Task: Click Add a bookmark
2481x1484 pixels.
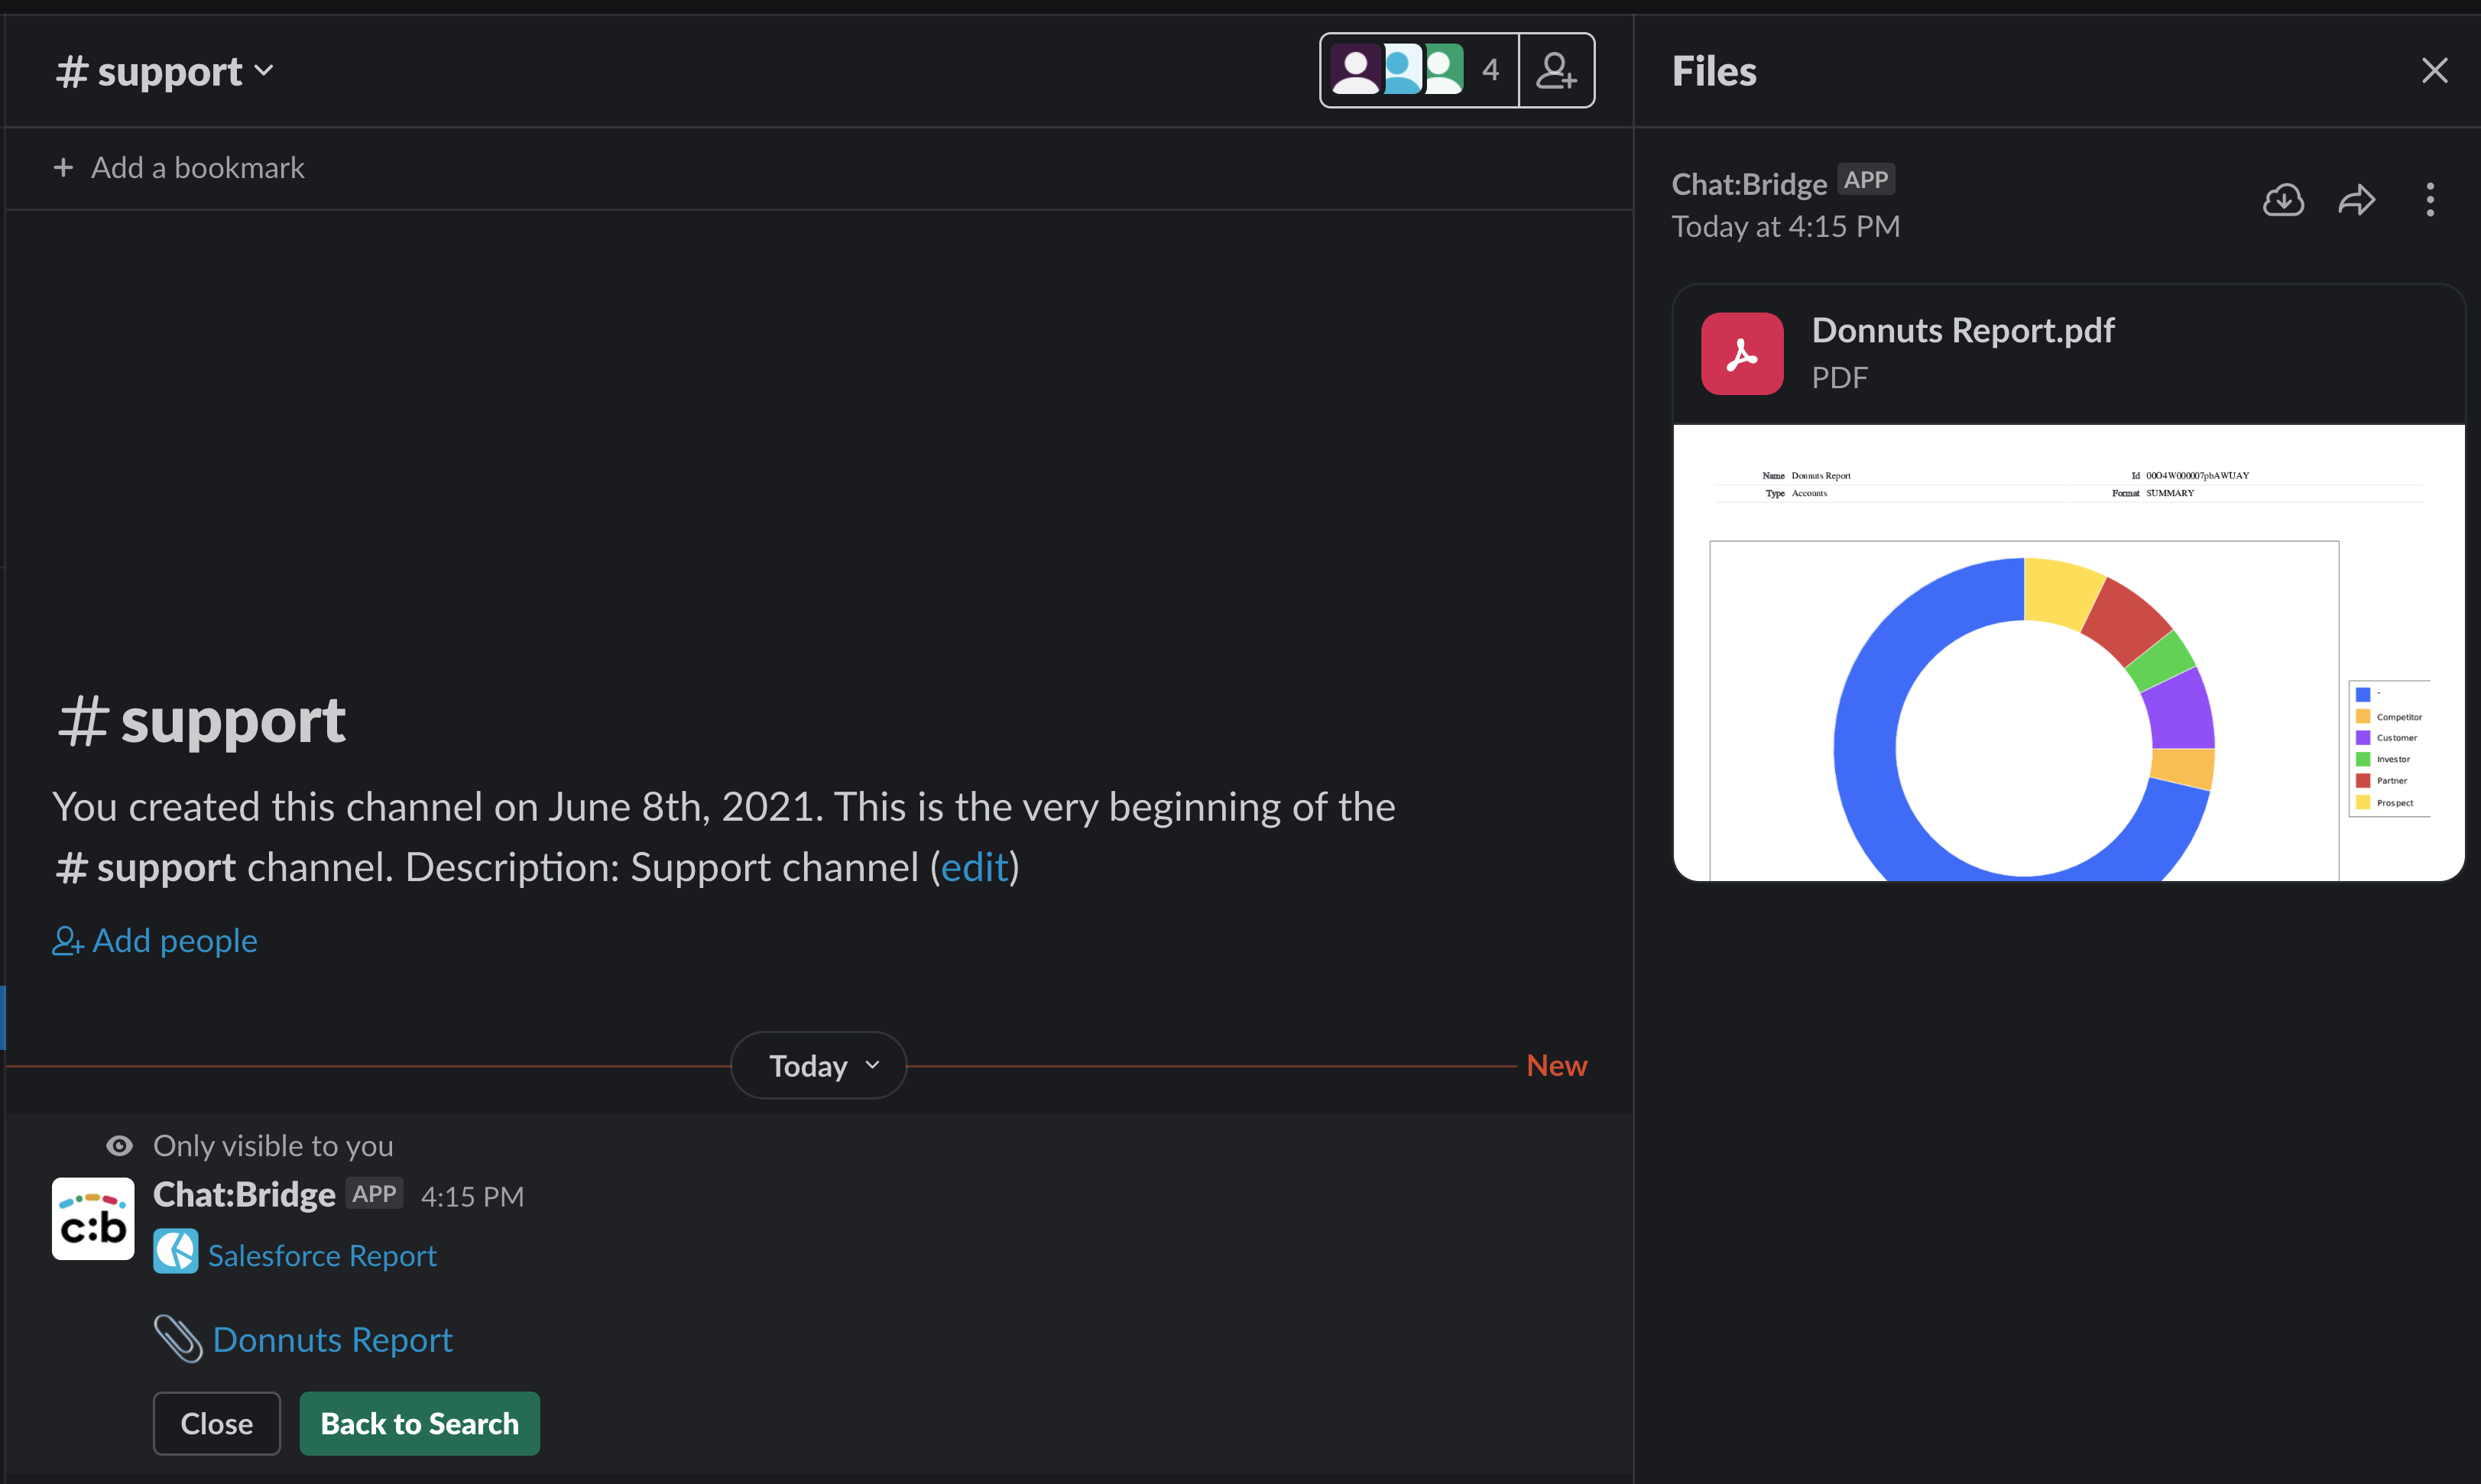Action: click(180, 168)
